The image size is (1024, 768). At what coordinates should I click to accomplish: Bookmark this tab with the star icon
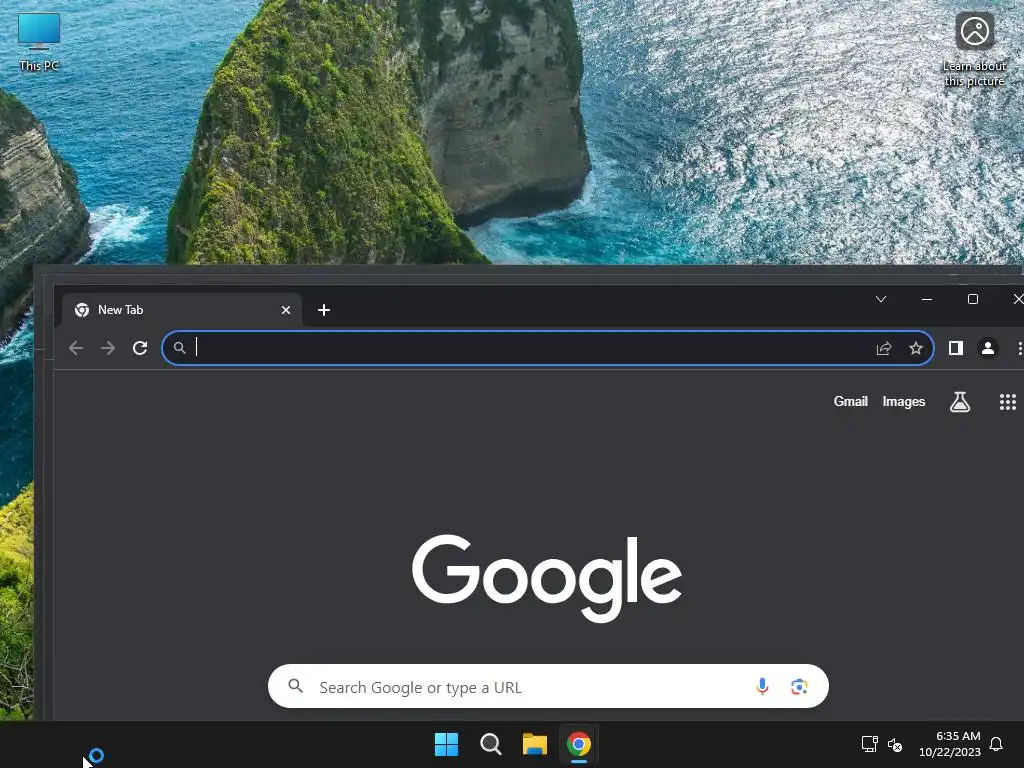(916, 348)
